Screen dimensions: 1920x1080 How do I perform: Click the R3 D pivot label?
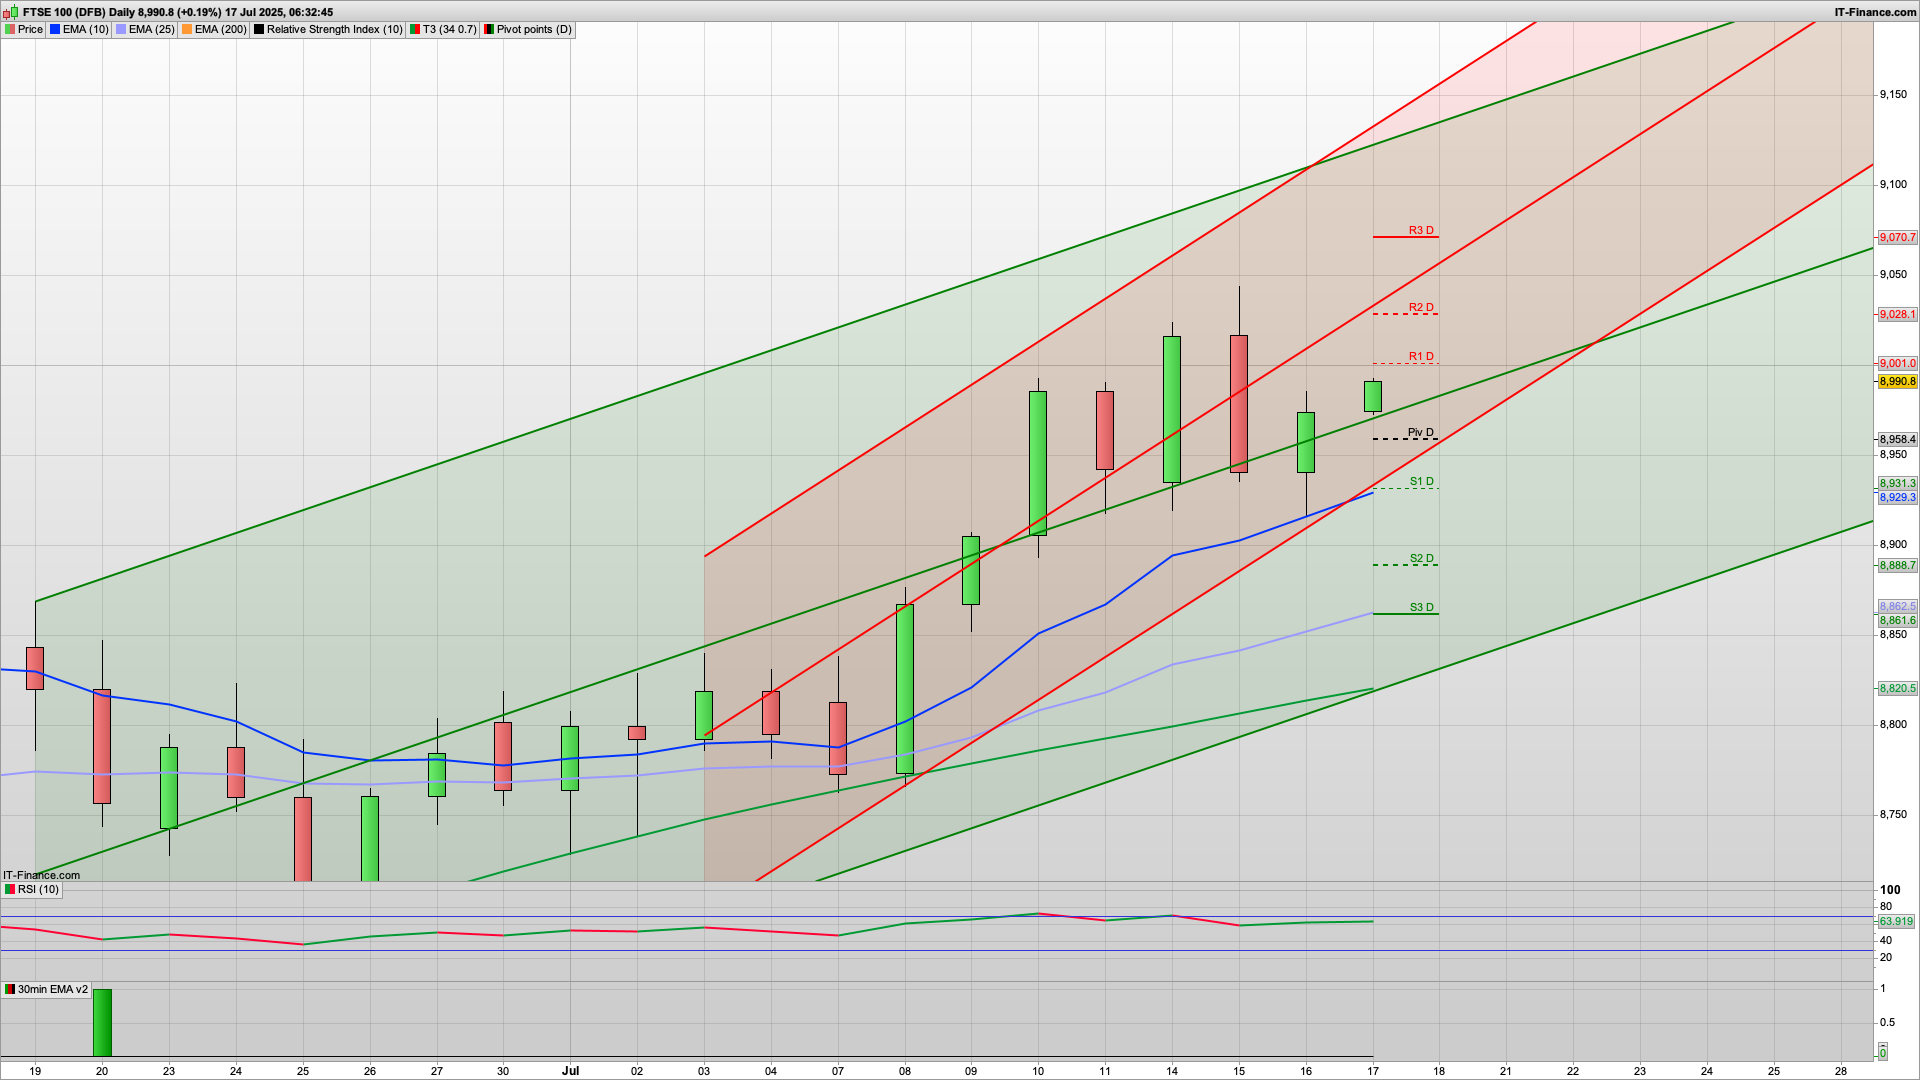(1421, 231)
